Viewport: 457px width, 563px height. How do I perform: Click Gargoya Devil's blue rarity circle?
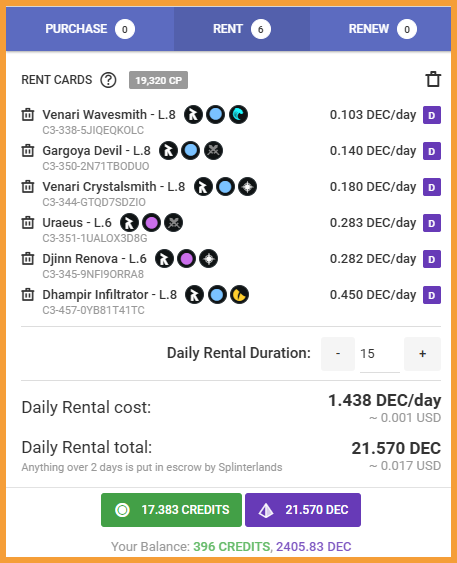pyautogui.click(x=191, y=150)
